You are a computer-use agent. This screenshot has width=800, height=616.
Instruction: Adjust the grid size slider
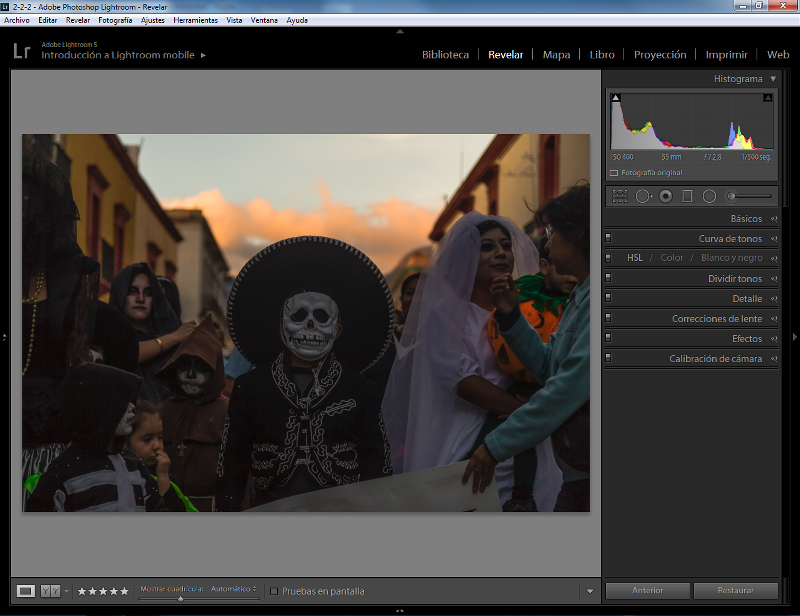click(181, 599)
